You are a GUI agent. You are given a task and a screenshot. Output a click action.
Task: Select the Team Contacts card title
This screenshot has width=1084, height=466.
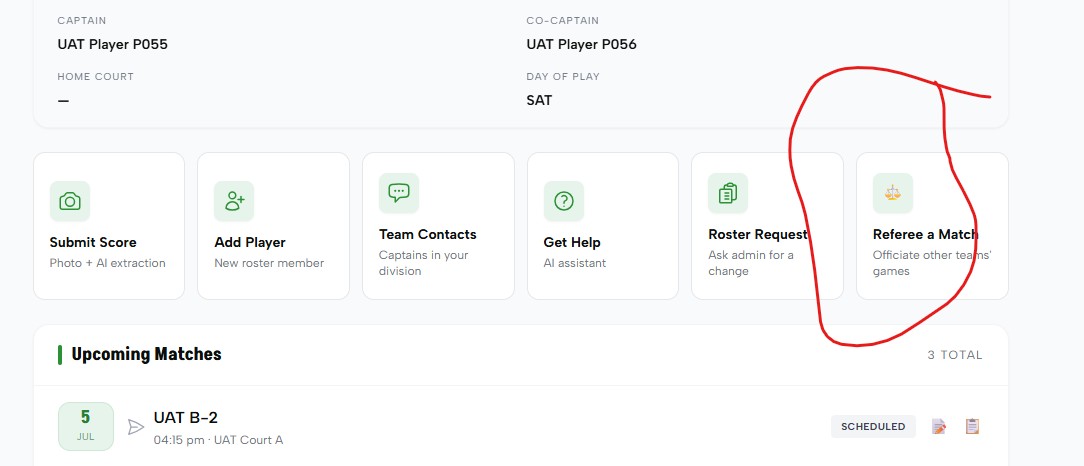427,234
